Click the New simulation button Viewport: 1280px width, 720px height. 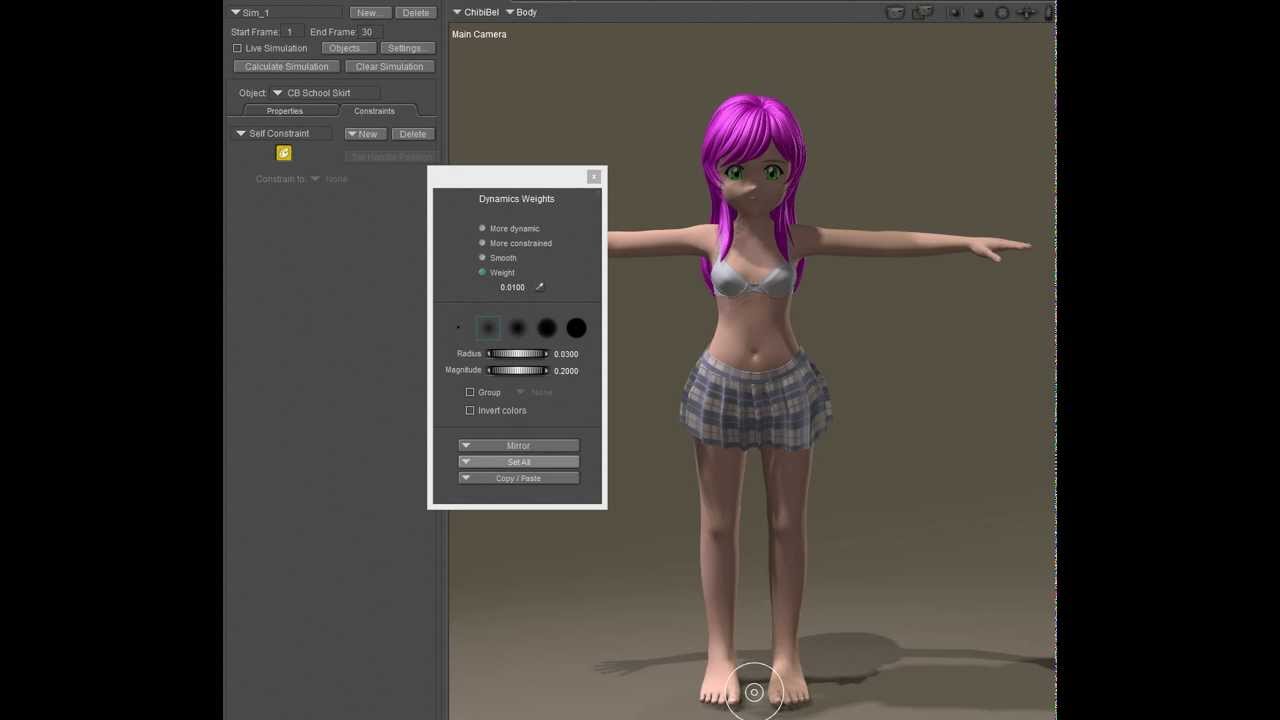370,13
